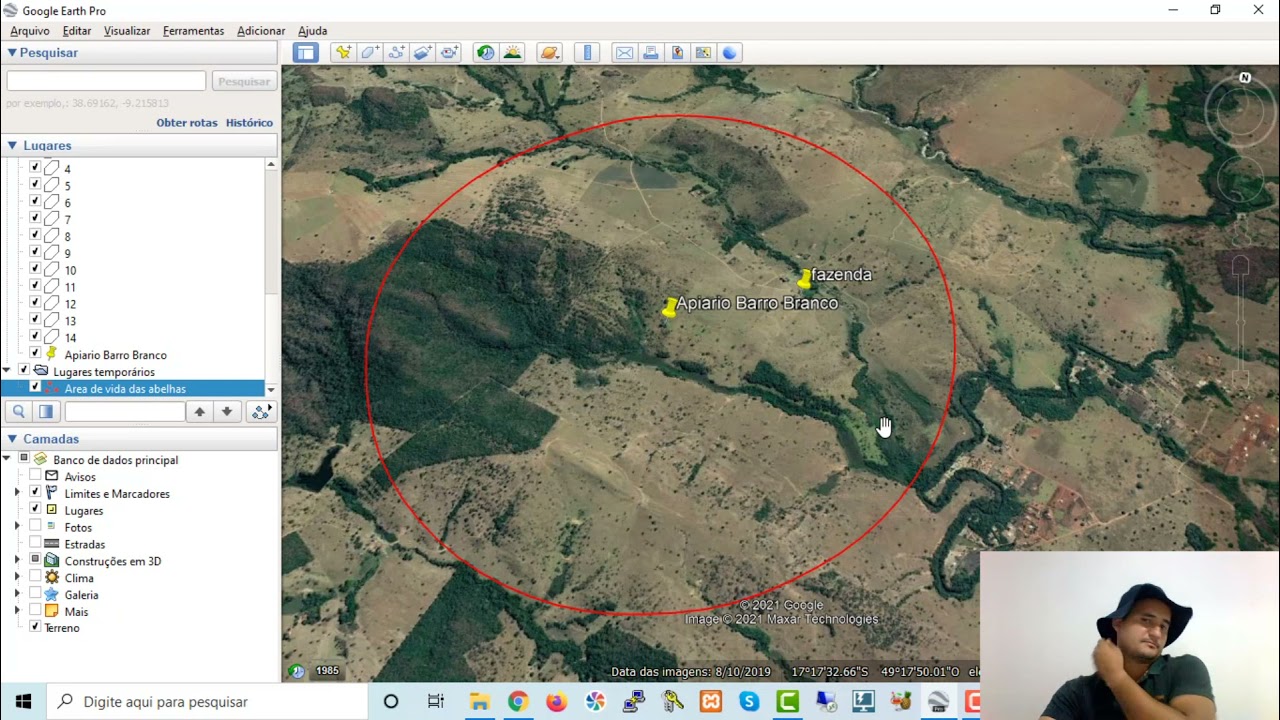1280x720 pixels.
Task: Open the Ferramentas menu
Action: pos(194,31)
